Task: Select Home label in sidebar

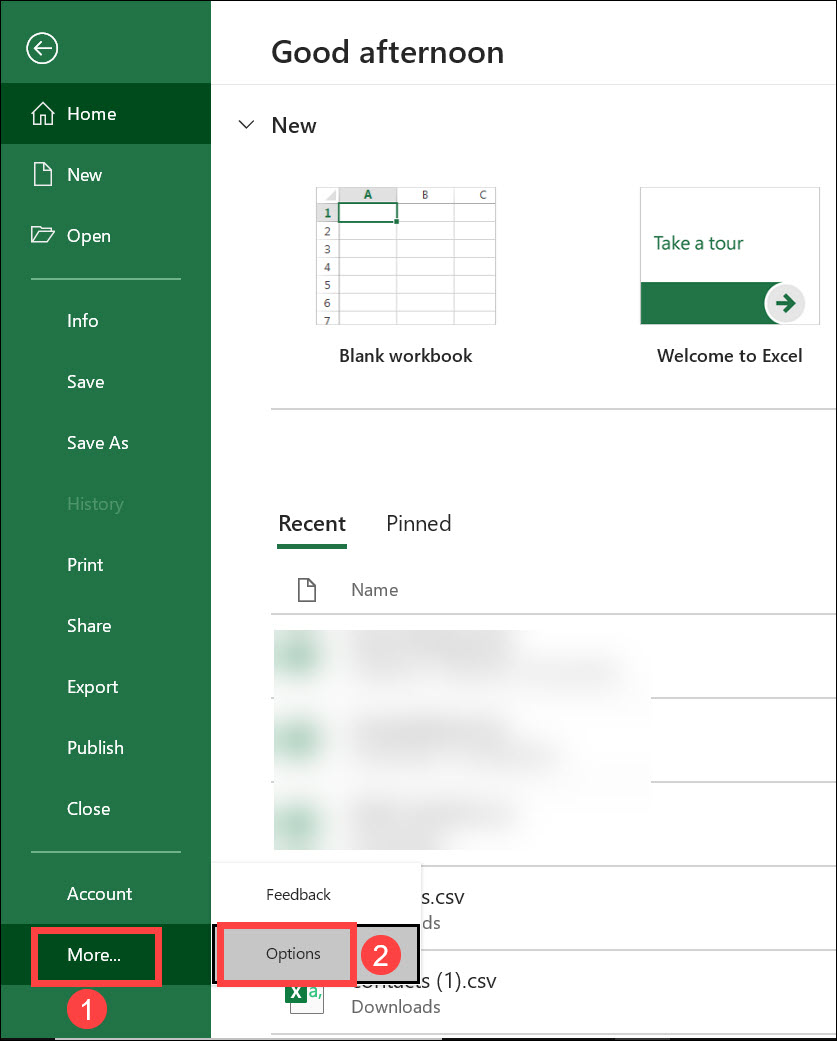Action: [92, 114]
